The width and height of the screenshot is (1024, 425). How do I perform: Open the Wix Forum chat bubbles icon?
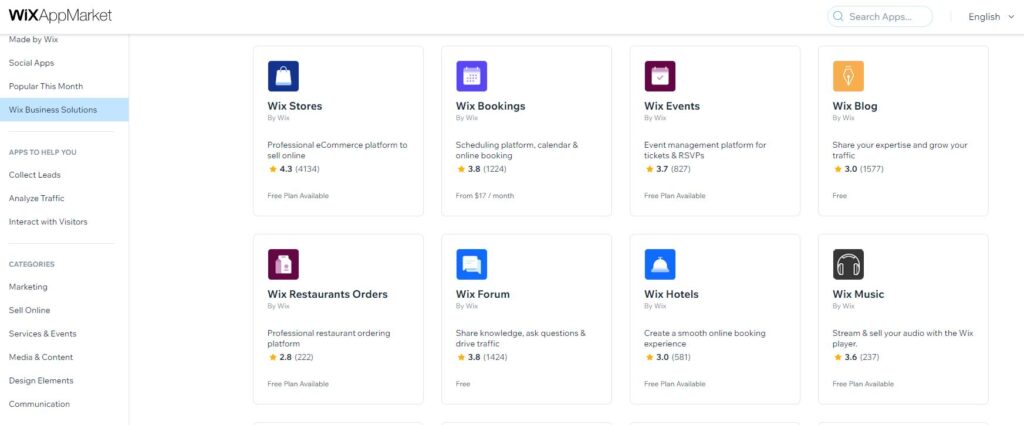tap(472, 264)
